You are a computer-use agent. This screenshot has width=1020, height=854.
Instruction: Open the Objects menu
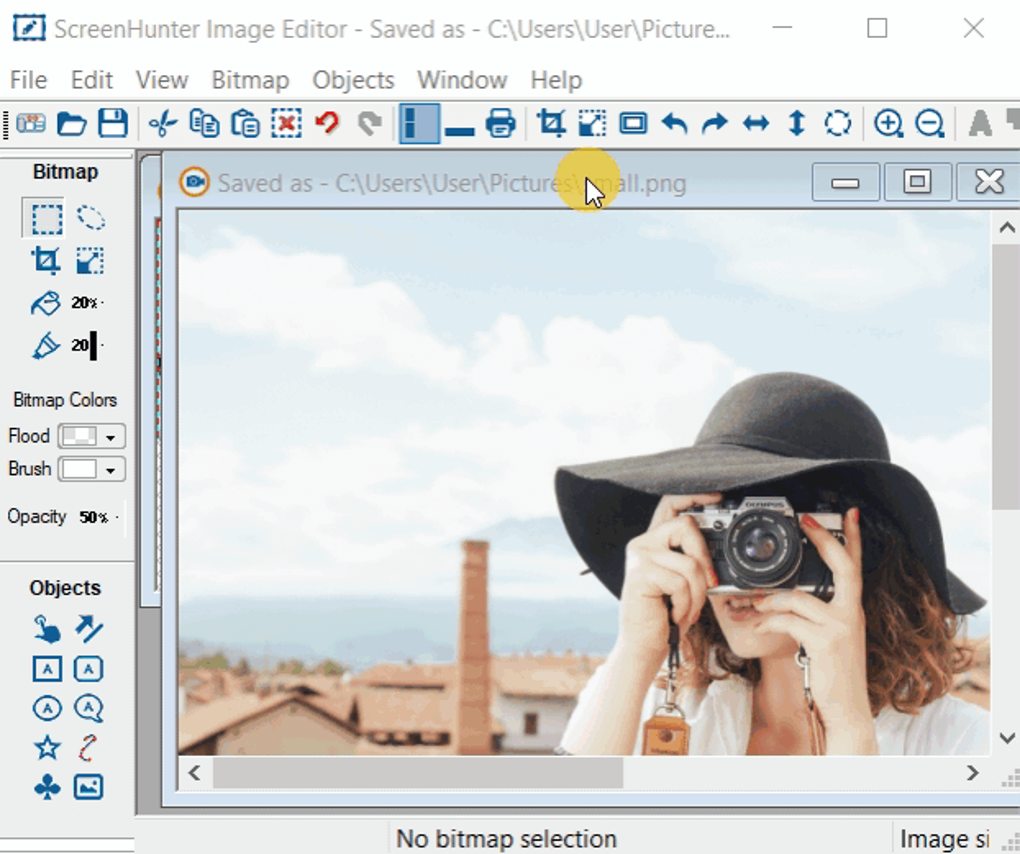pyautogui.click(x=352, y=80)
